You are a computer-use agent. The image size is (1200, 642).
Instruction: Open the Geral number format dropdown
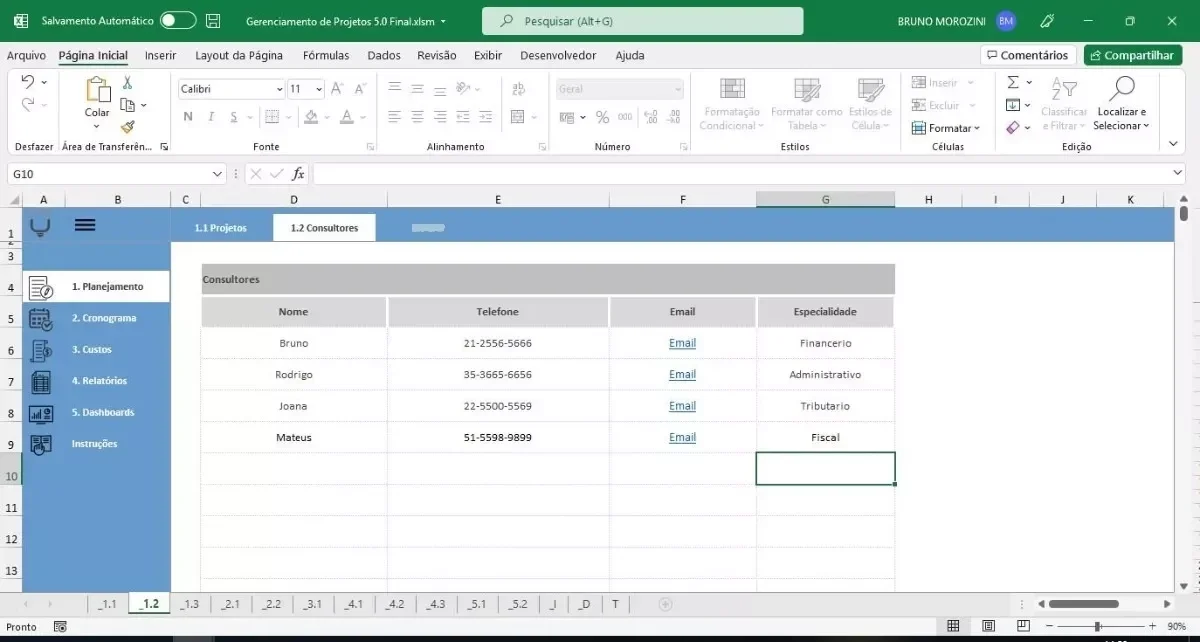click(x=677, y=89)
